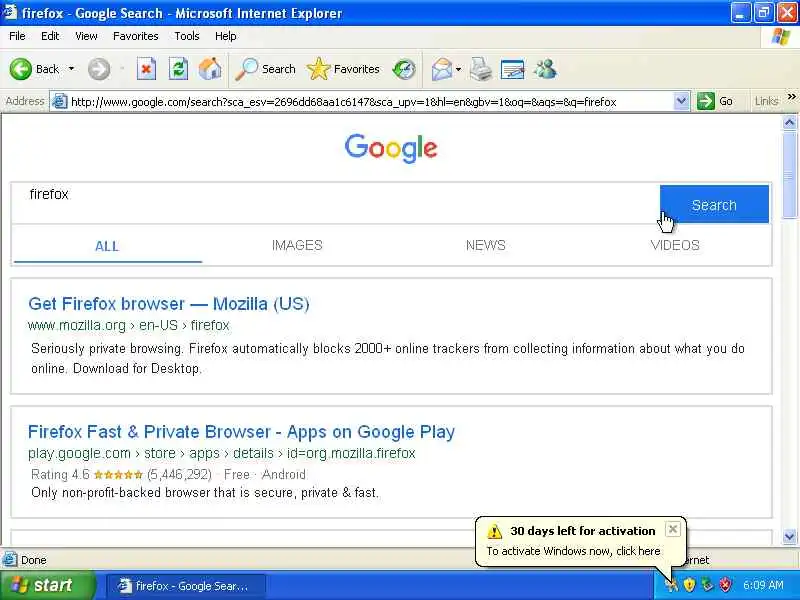Click the Windows flag logo in the menu bar corner
Viewport: 800px width, 600px height.
[x=781, y=37]
